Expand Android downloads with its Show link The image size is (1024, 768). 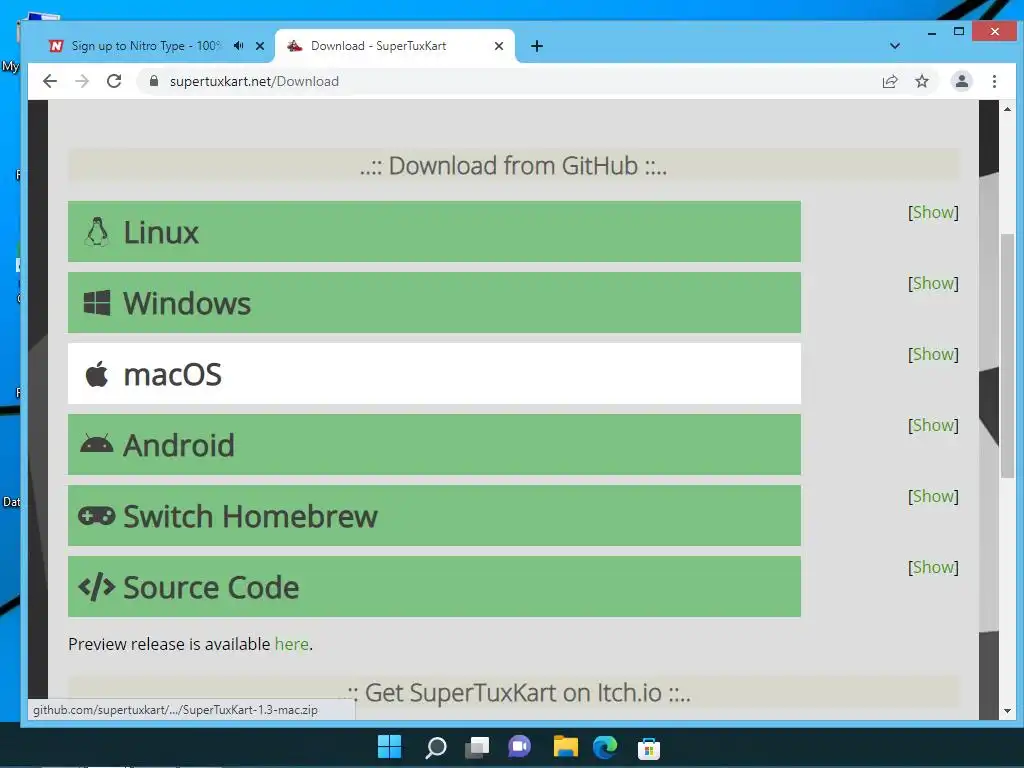933,425
